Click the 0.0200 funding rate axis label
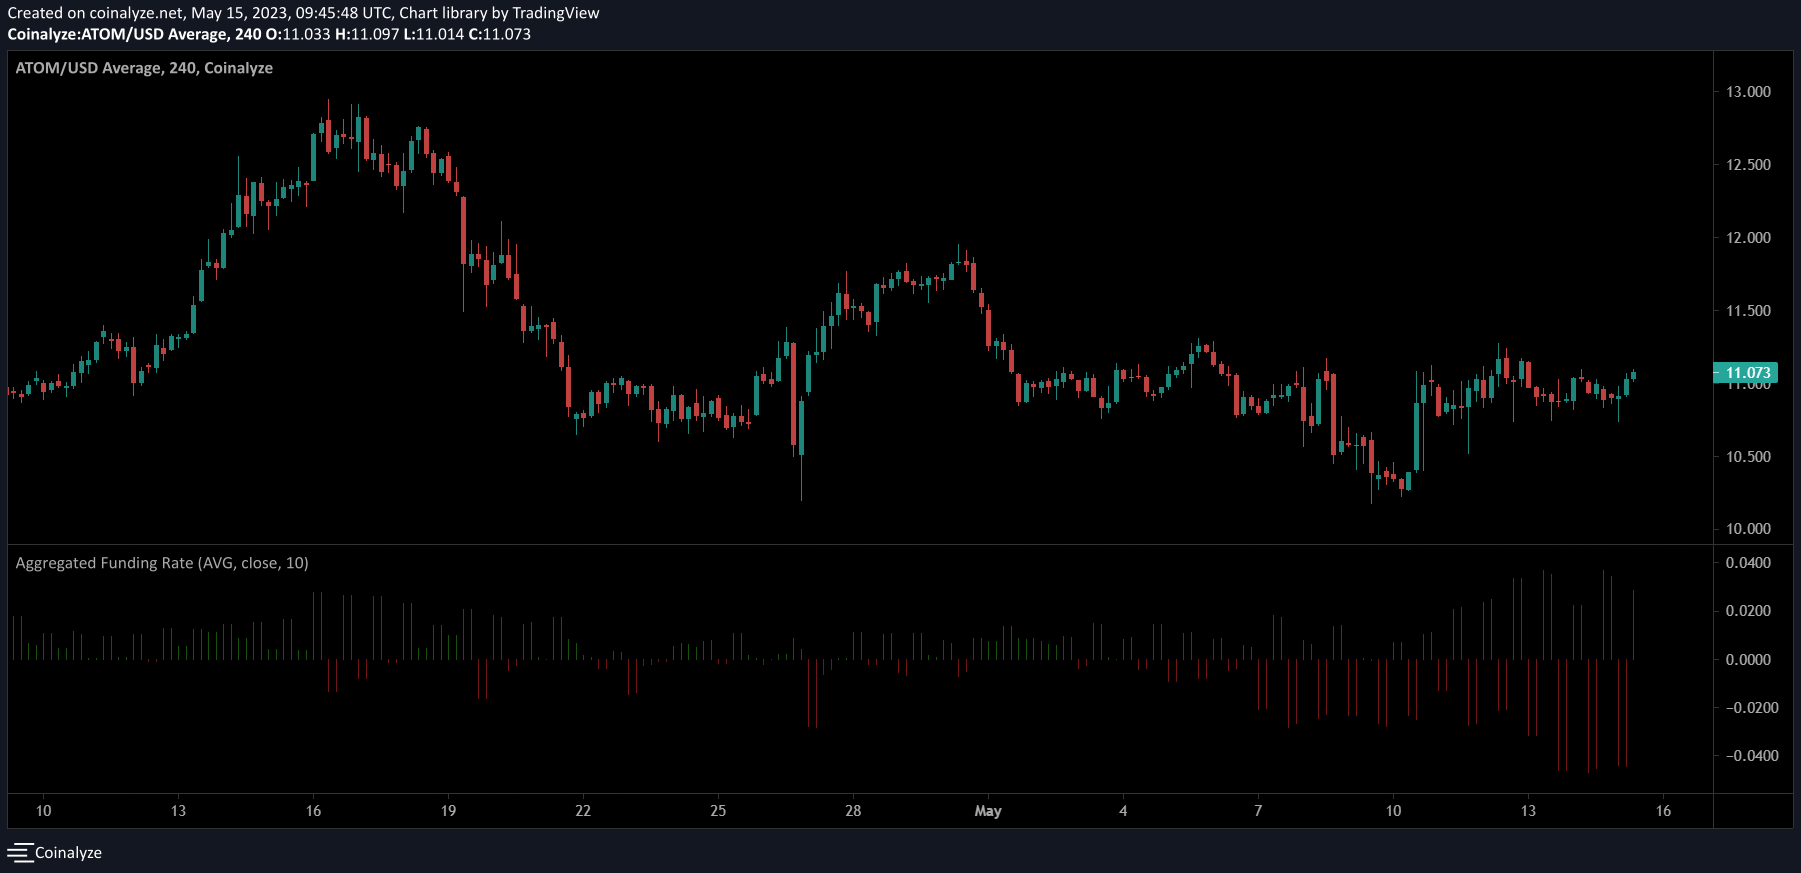The image size is (1801, 873). [x=1748, y=611]
